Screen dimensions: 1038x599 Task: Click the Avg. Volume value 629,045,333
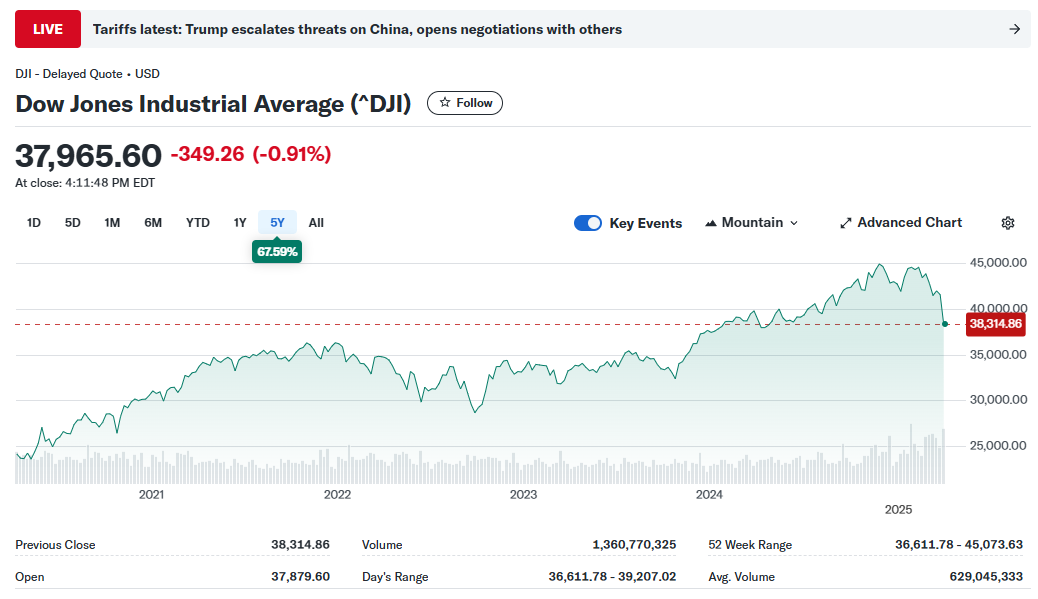[986, 576]
